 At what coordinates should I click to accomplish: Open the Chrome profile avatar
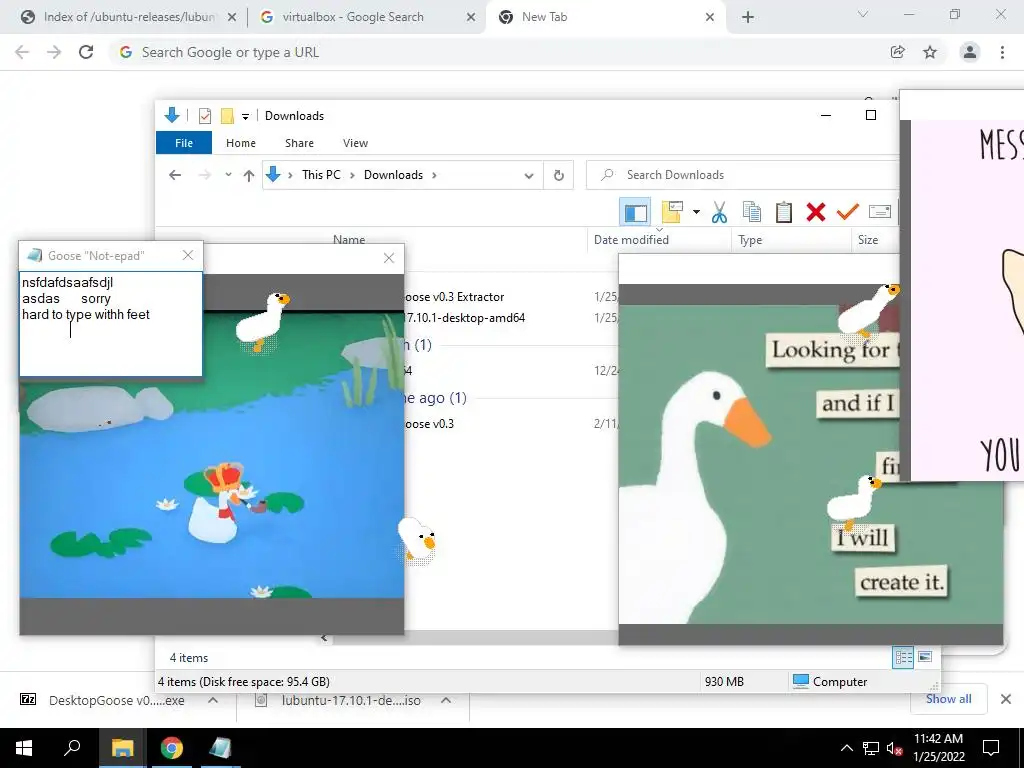(970, 52)
